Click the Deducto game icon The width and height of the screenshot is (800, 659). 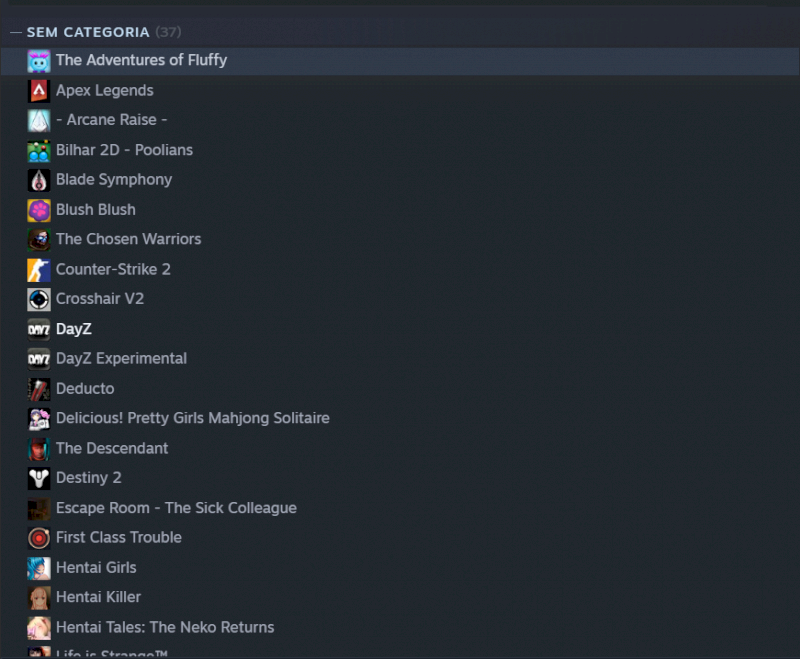(39, 390)
